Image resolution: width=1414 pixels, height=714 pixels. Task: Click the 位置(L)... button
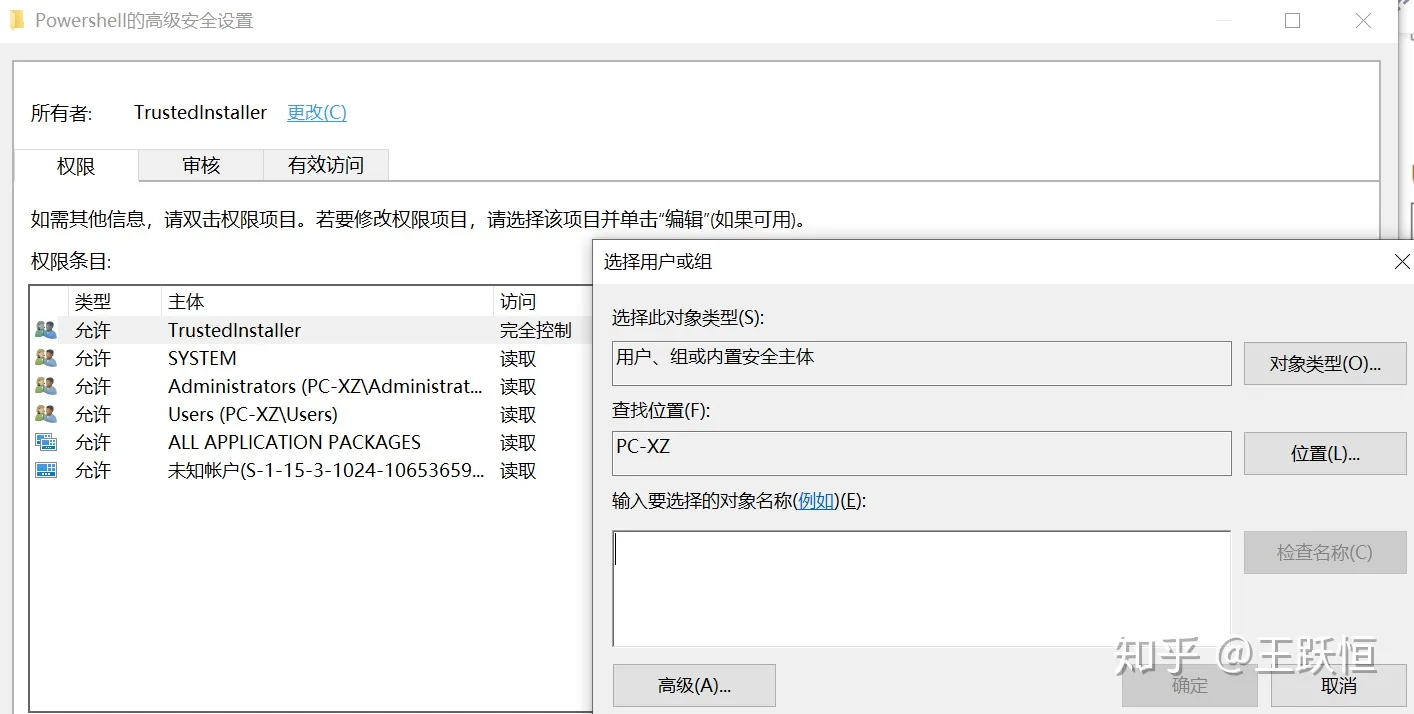point(1325,453)
